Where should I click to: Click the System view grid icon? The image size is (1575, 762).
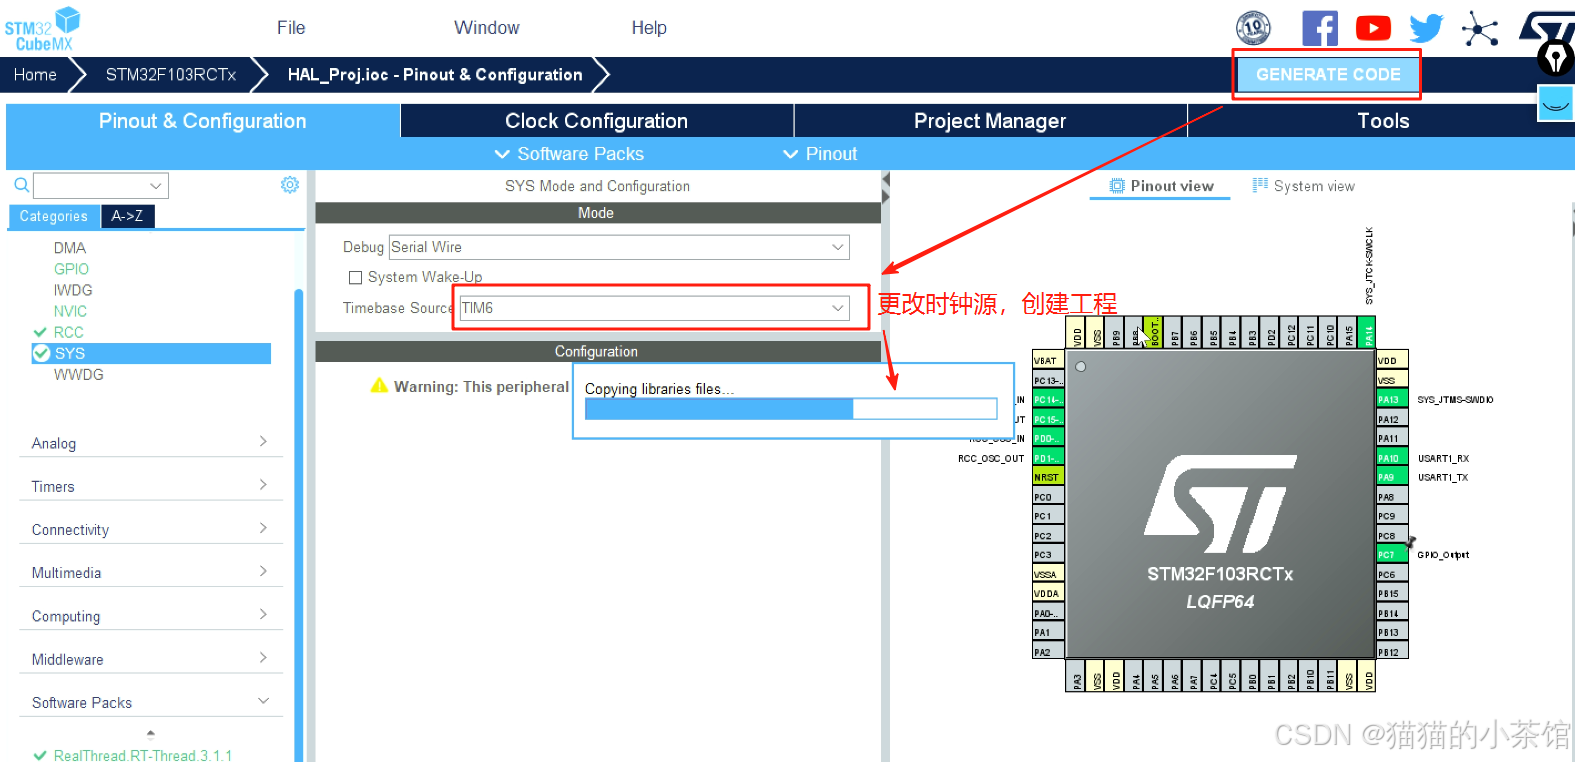1260,185
